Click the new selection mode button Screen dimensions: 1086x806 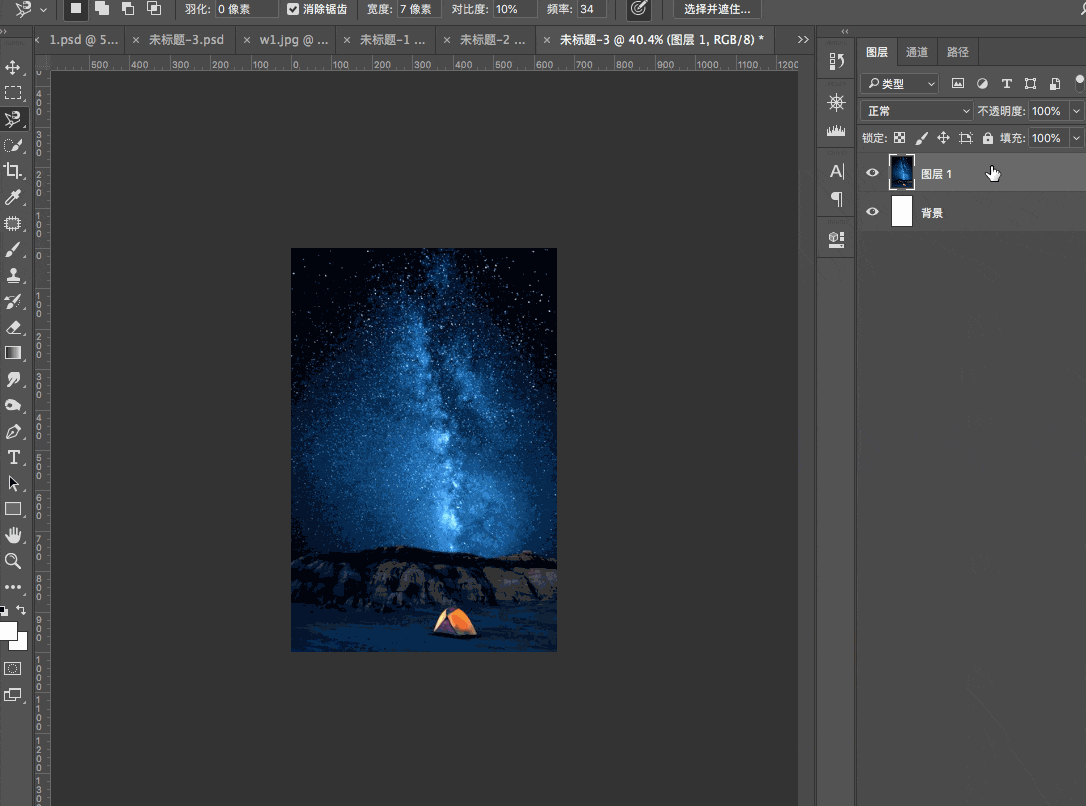(75, 9)
